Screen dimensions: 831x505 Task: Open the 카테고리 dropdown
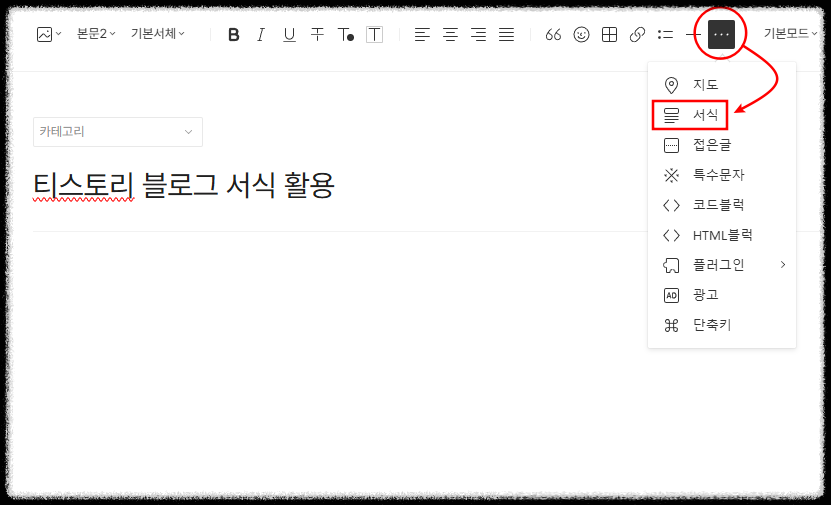coord(118,132)
